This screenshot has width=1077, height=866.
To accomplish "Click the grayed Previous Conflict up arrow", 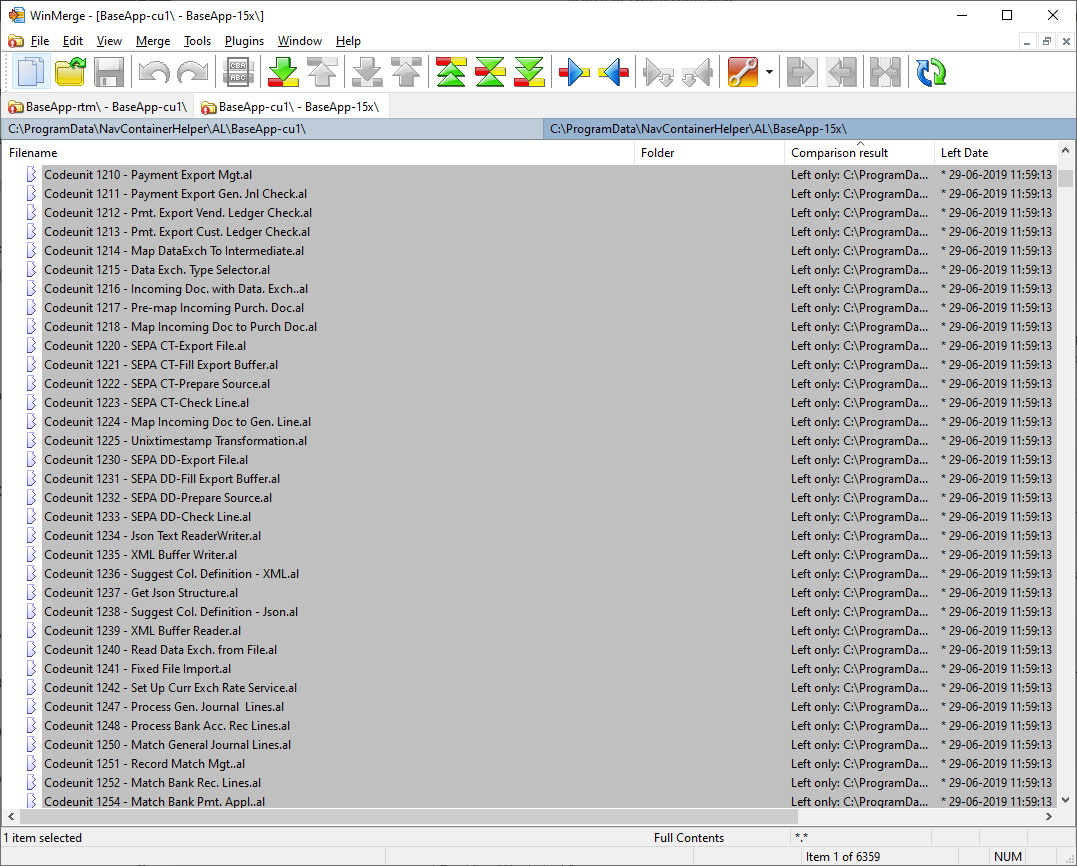I will tap(407, 72).
